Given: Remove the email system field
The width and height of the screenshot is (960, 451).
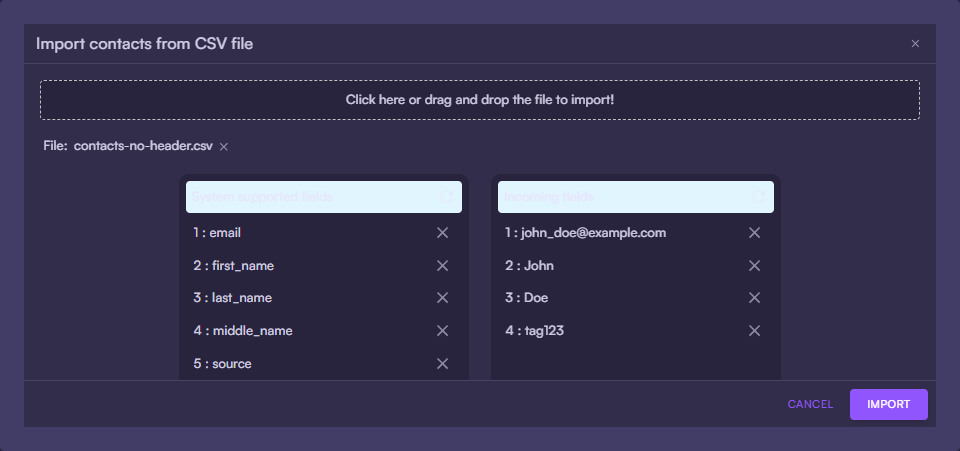Looking at the screenshot, I should pos(442,233).
